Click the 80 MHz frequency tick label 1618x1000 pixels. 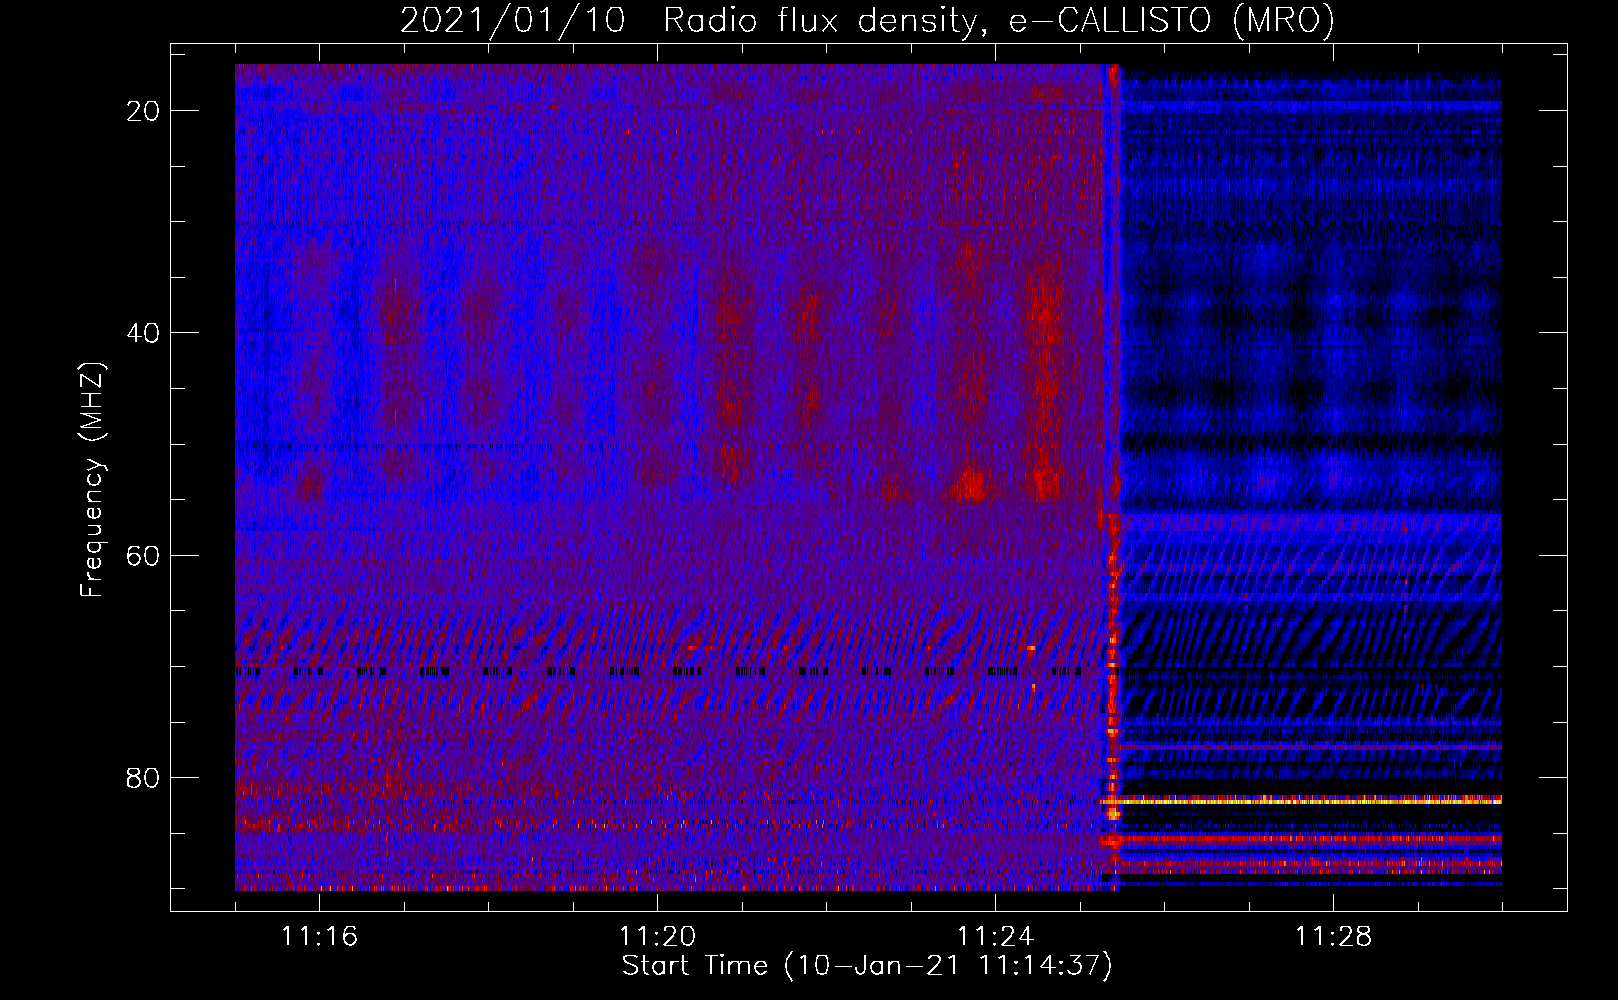click(144, 777)
